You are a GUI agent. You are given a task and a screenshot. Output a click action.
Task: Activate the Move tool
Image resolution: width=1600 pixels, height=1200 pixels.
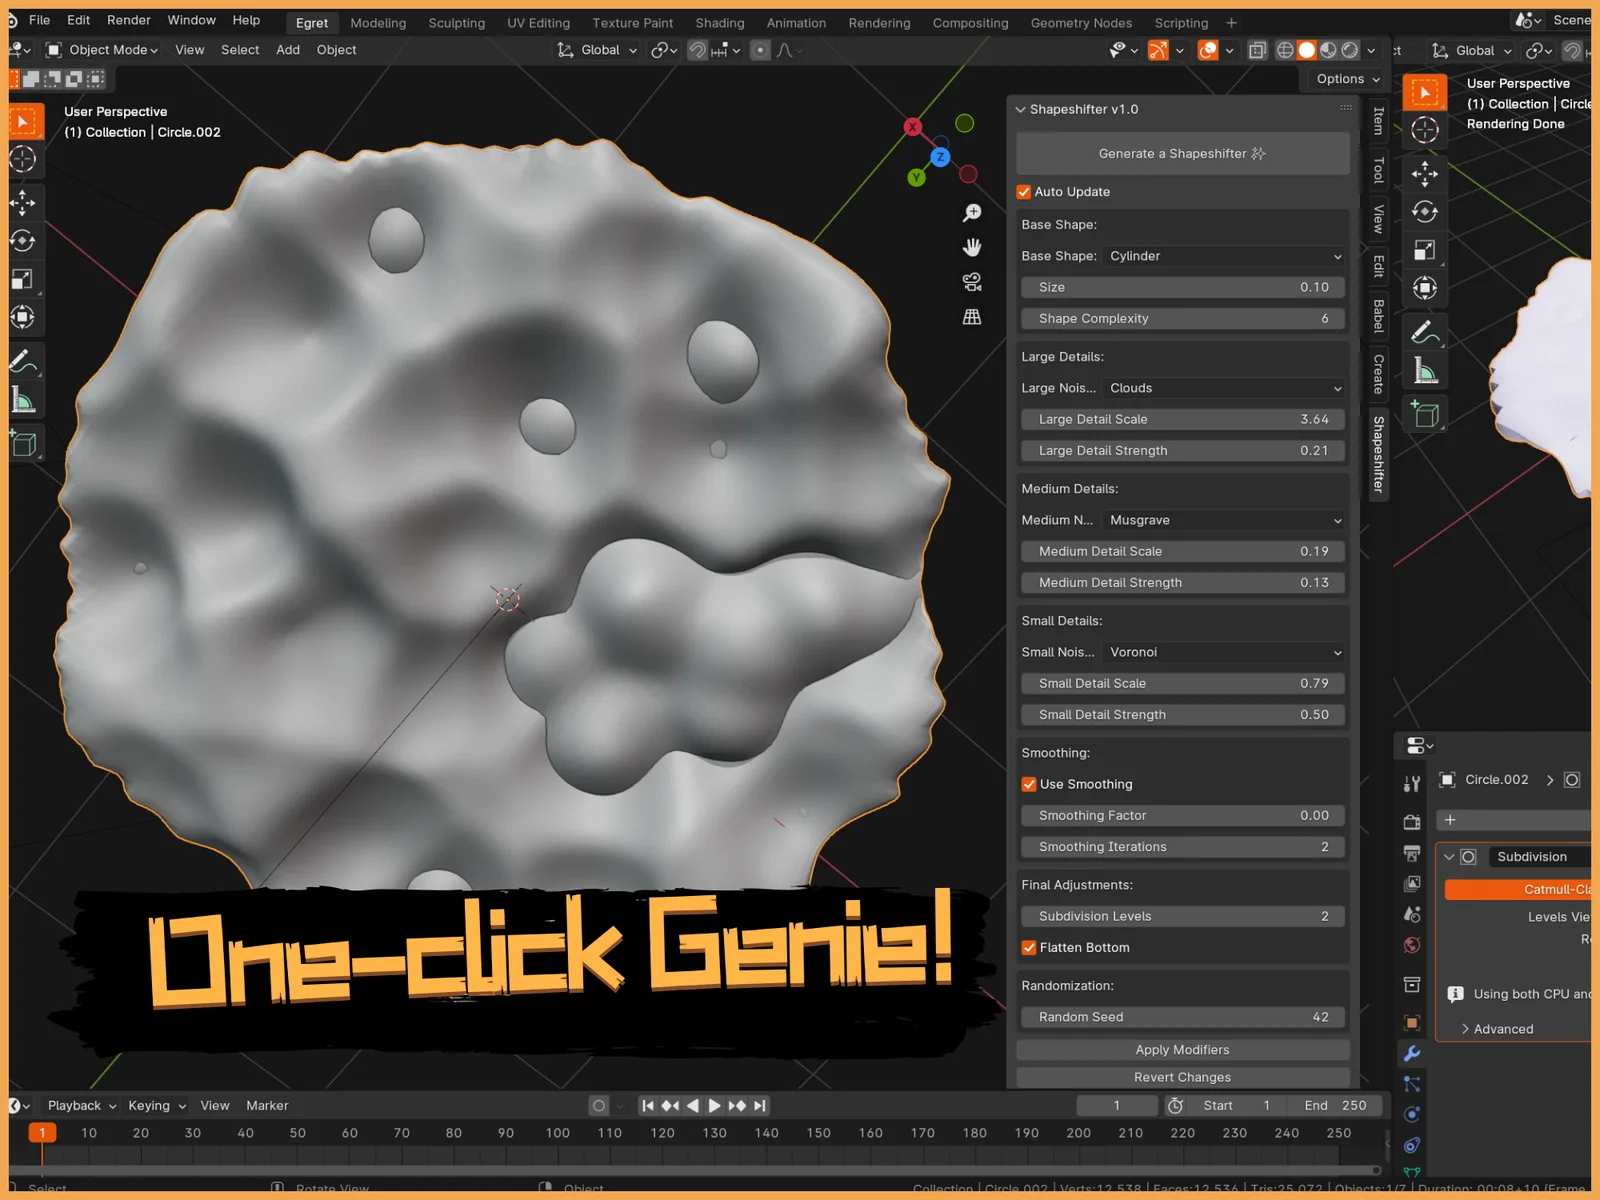point(24,203)
